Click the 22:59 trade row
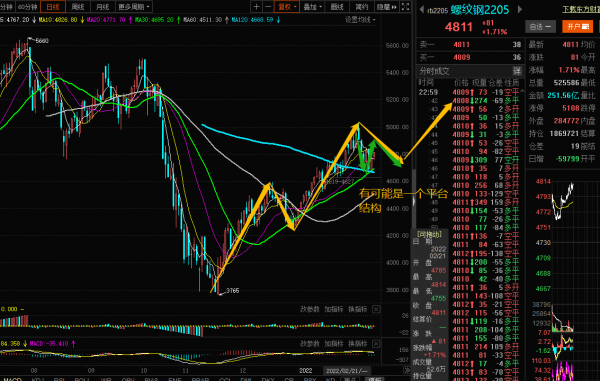The image size is (600, 381). coord(468,92)
